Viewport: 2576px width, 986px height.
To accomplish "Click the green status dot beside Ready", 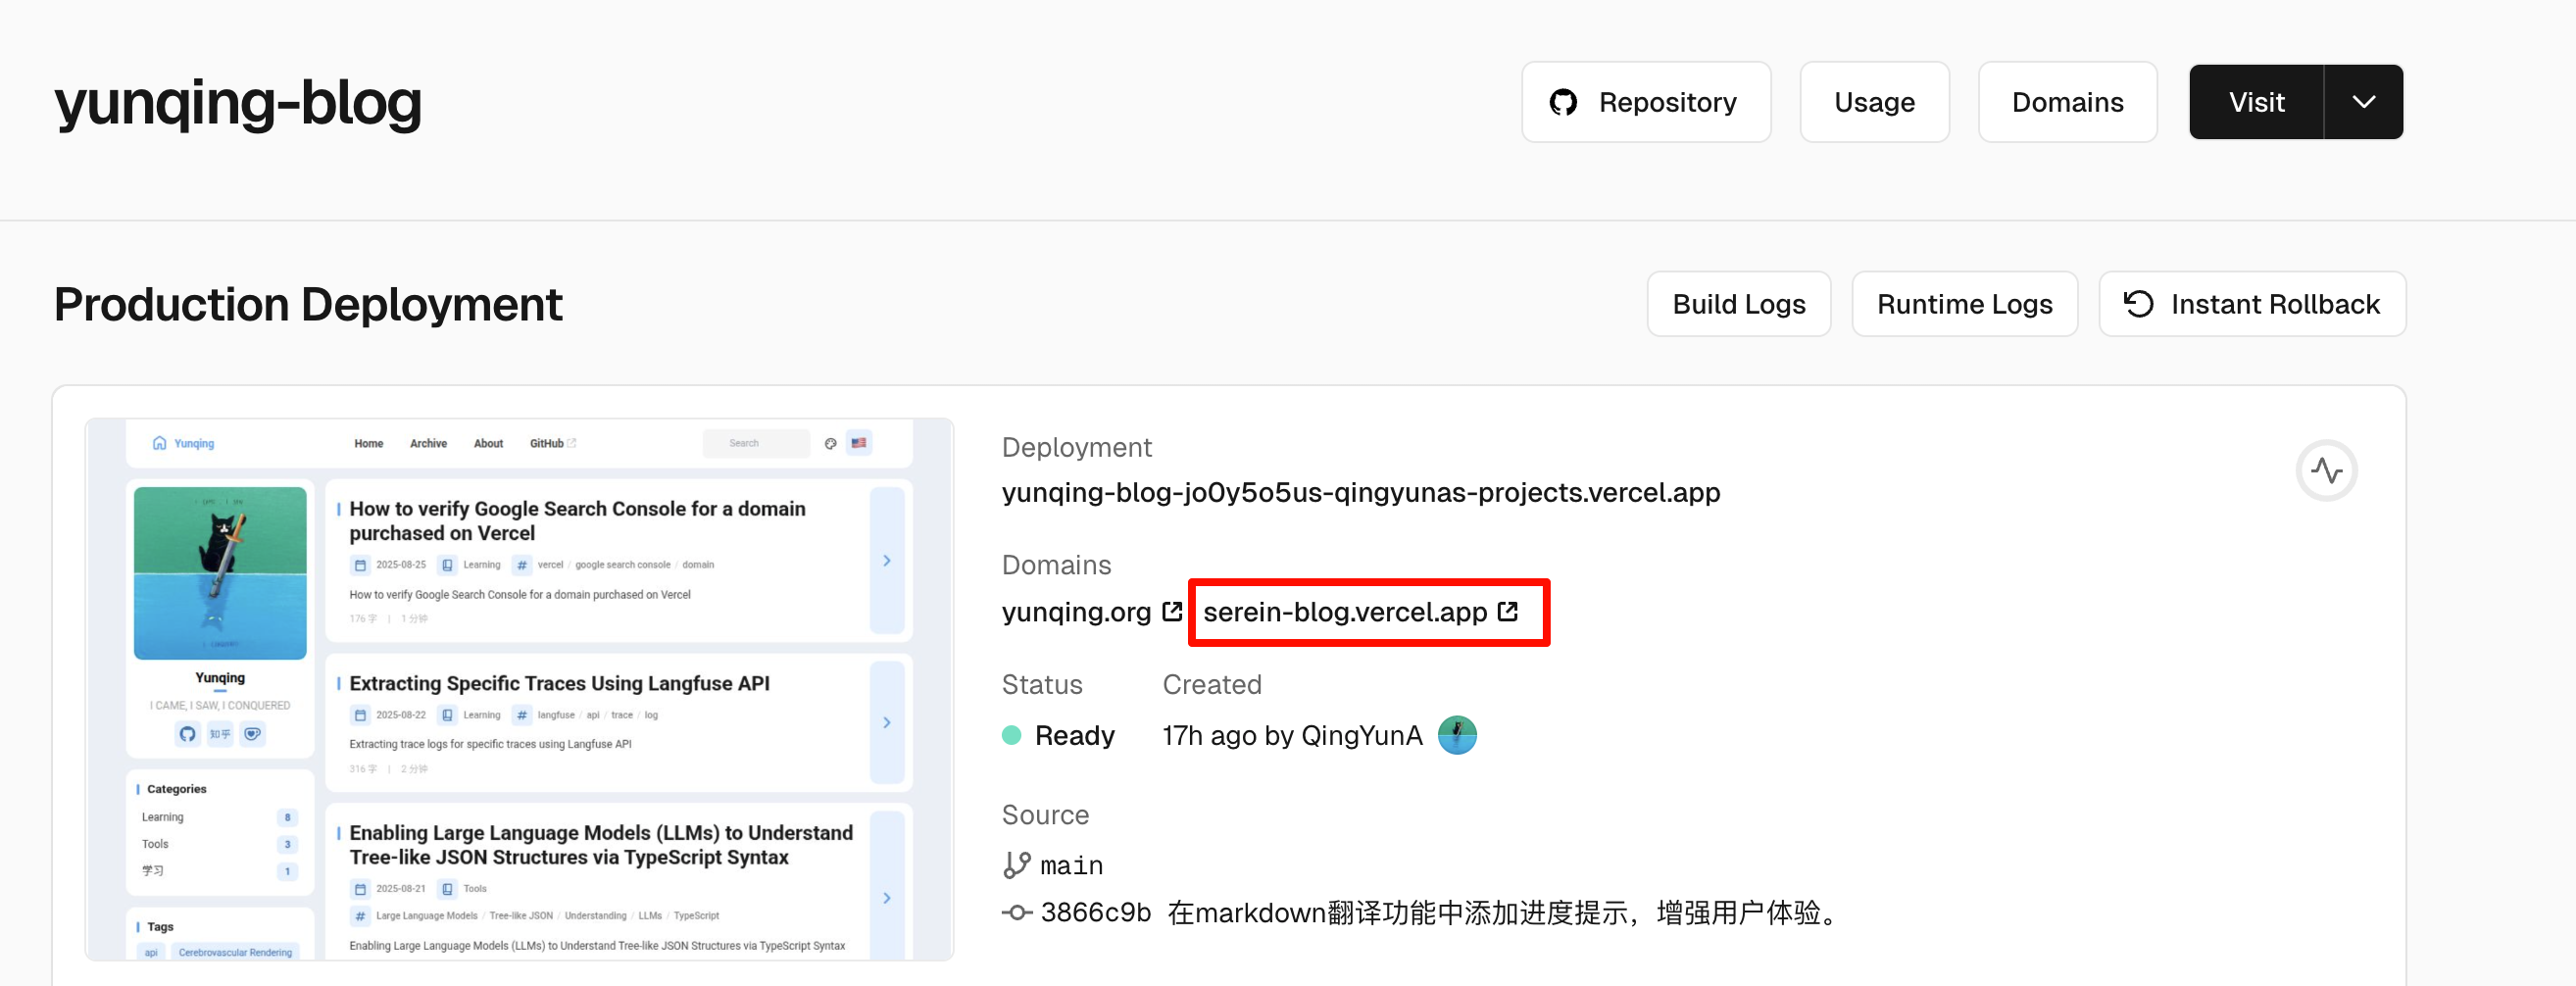I will tap(1011, 736).
